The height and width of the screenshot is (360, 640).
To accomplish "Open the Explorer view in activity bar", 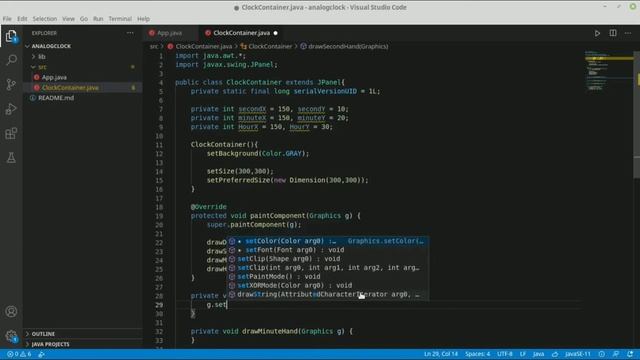I will 11,36.
